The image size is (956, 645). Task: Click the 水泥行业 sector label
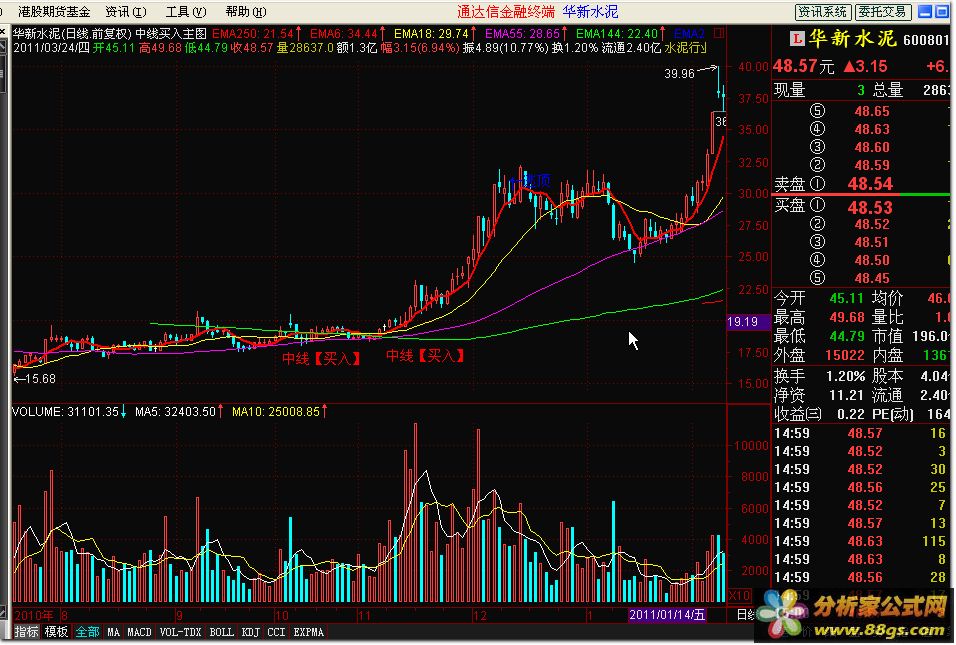click(685, 48)
